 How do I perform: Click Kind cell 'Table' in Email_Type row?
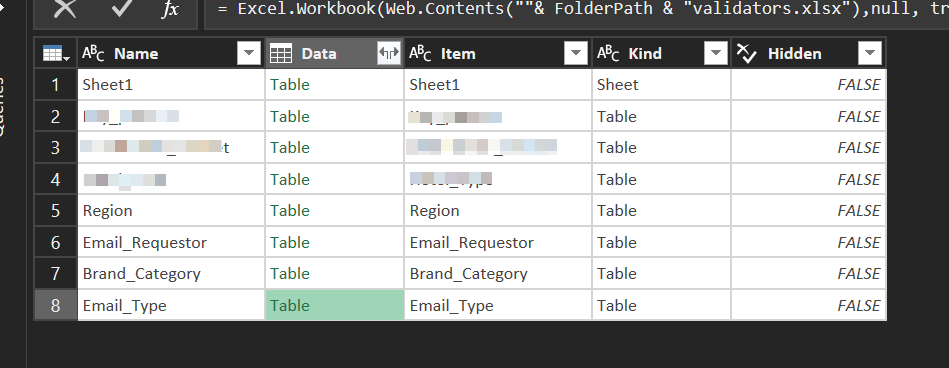coord(662,306)
